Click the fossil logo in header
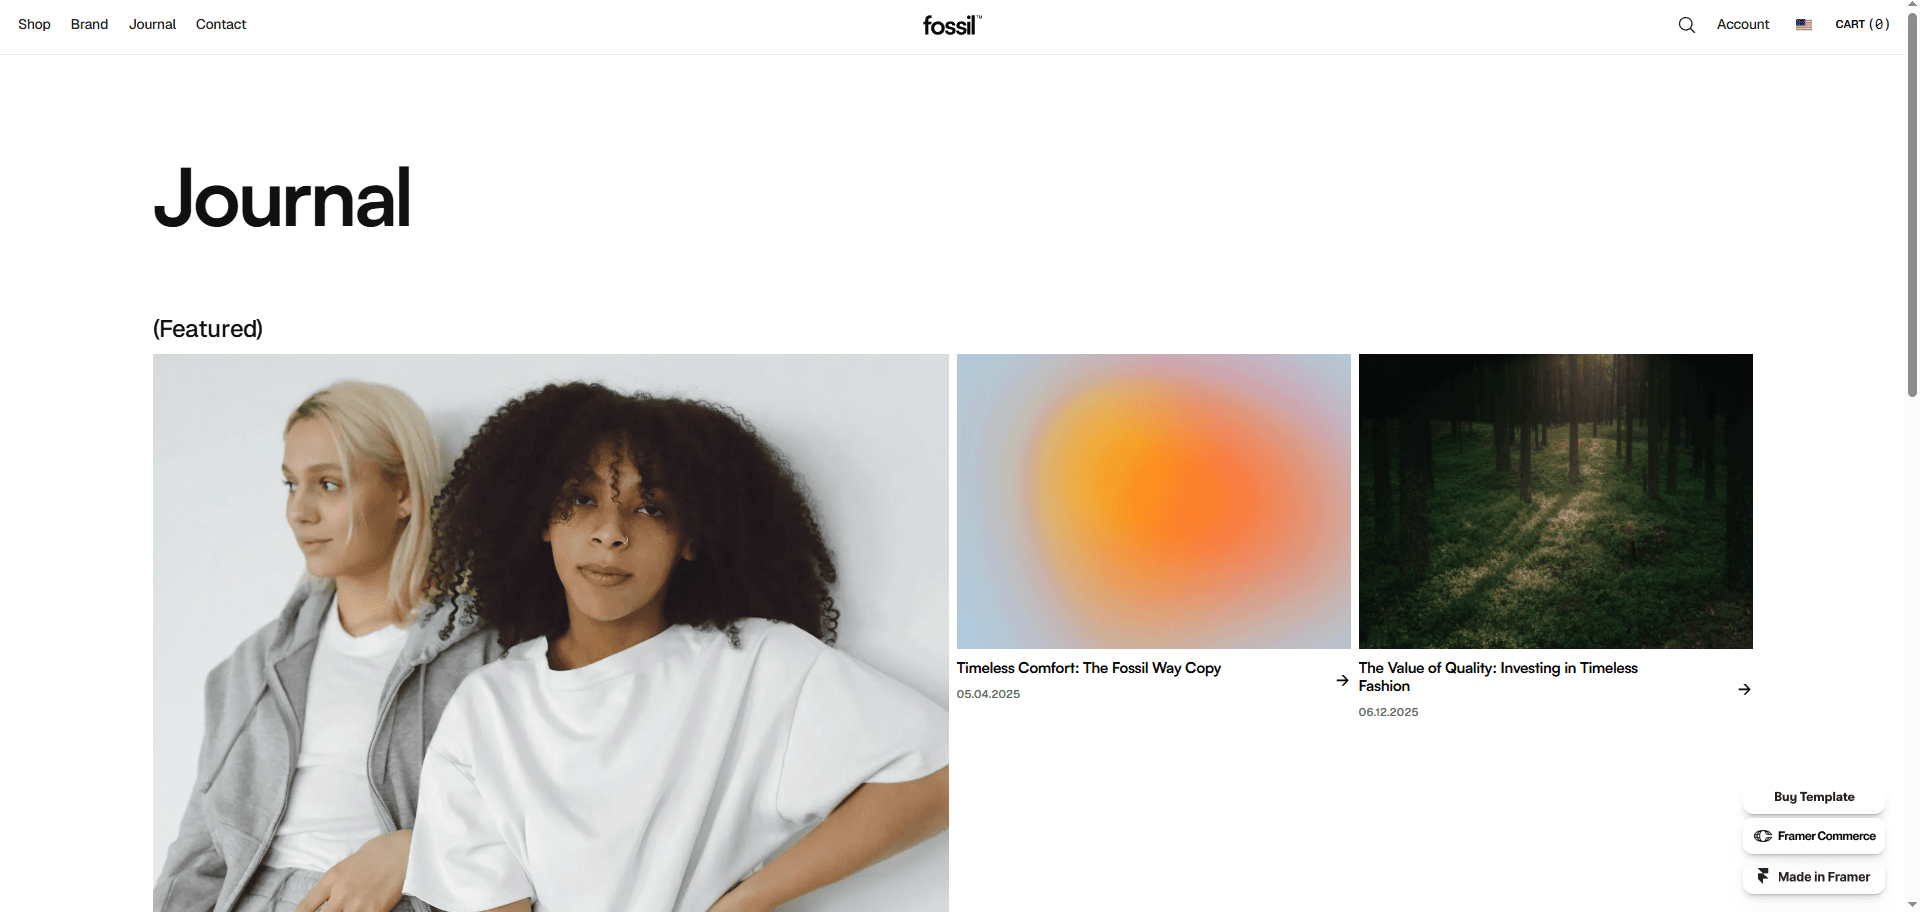The width and height of the screenshot is (1920, 912). click(x=952, y=25)
